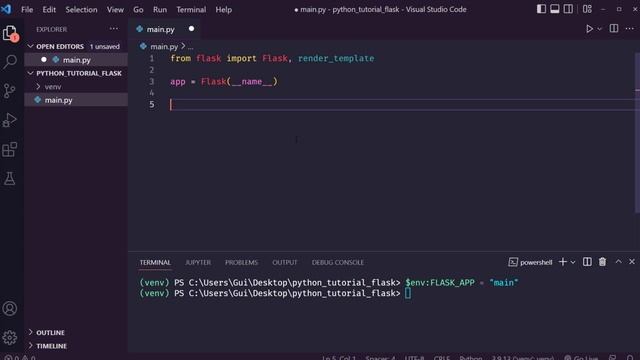Switch to the JUPYTER panel tab
This screenshot has height=360, width=640.
198,262
